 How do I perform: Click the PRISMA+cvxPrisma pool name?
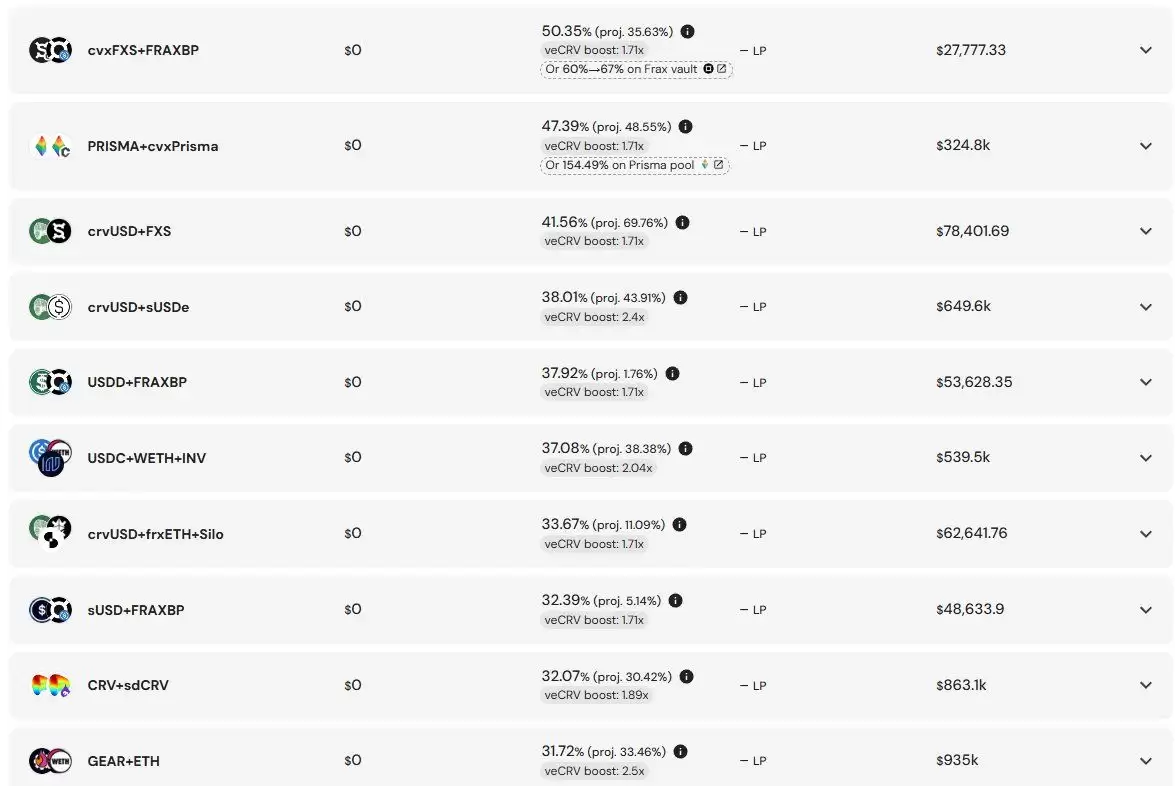point(152,146)
